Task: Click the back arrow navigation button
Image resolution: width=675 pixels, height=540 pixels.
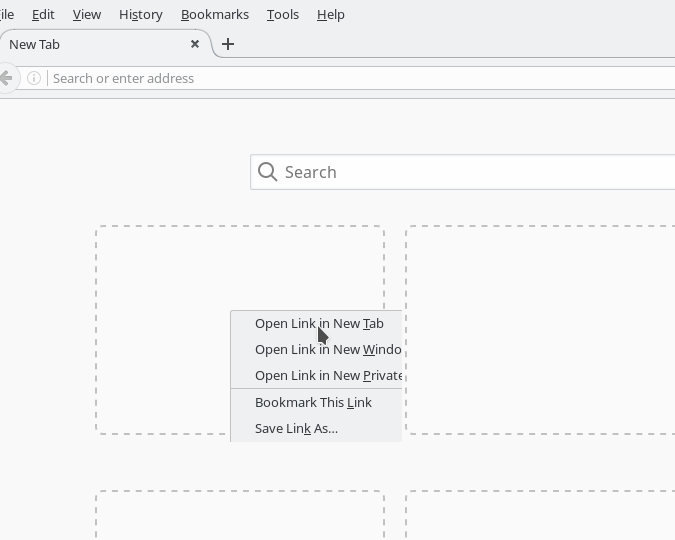Action: [x=6, y=78]
